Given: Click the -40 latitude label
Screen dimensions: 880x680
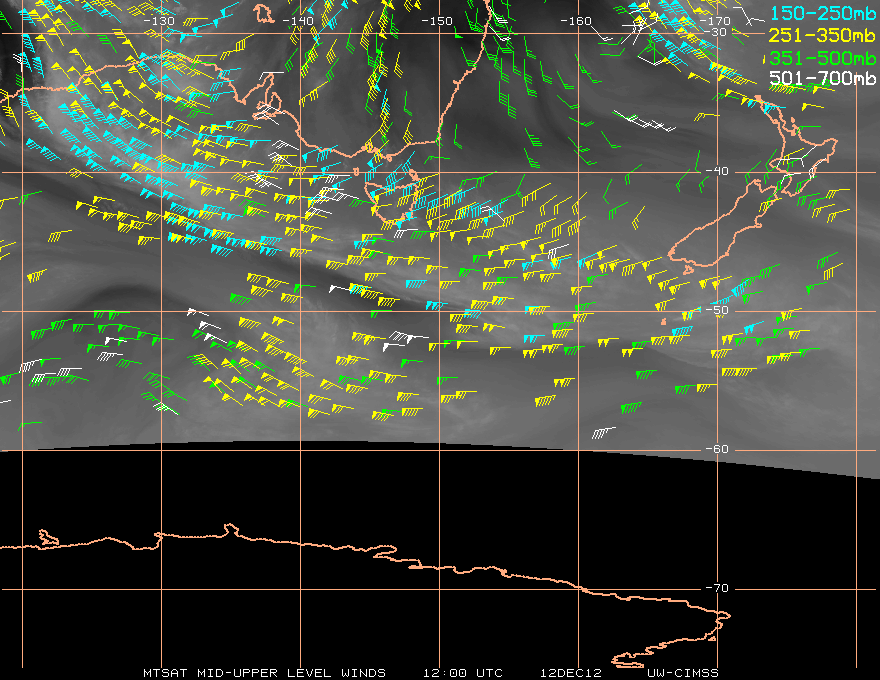Looking at the screenshot, I should 717,171.
